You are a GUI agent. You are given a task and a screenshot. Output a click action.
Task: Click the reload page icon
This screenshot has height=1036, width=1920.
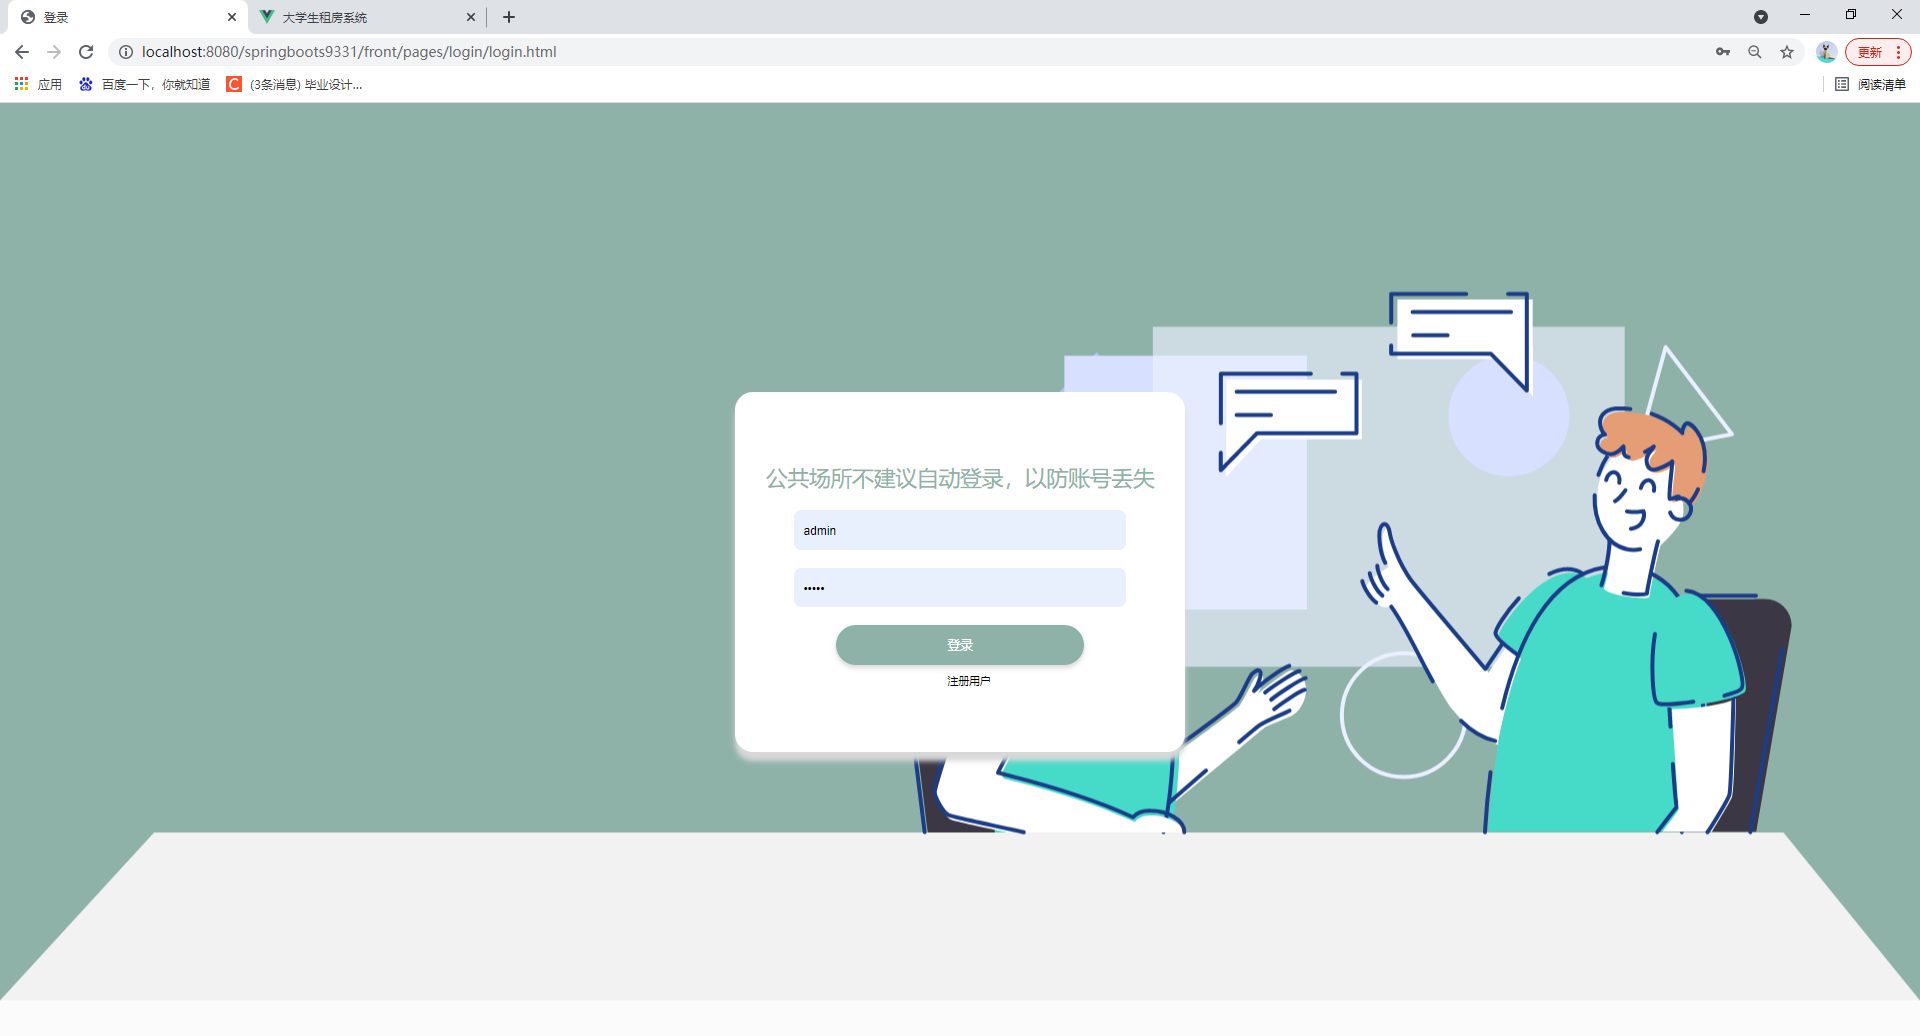point(86,52)
